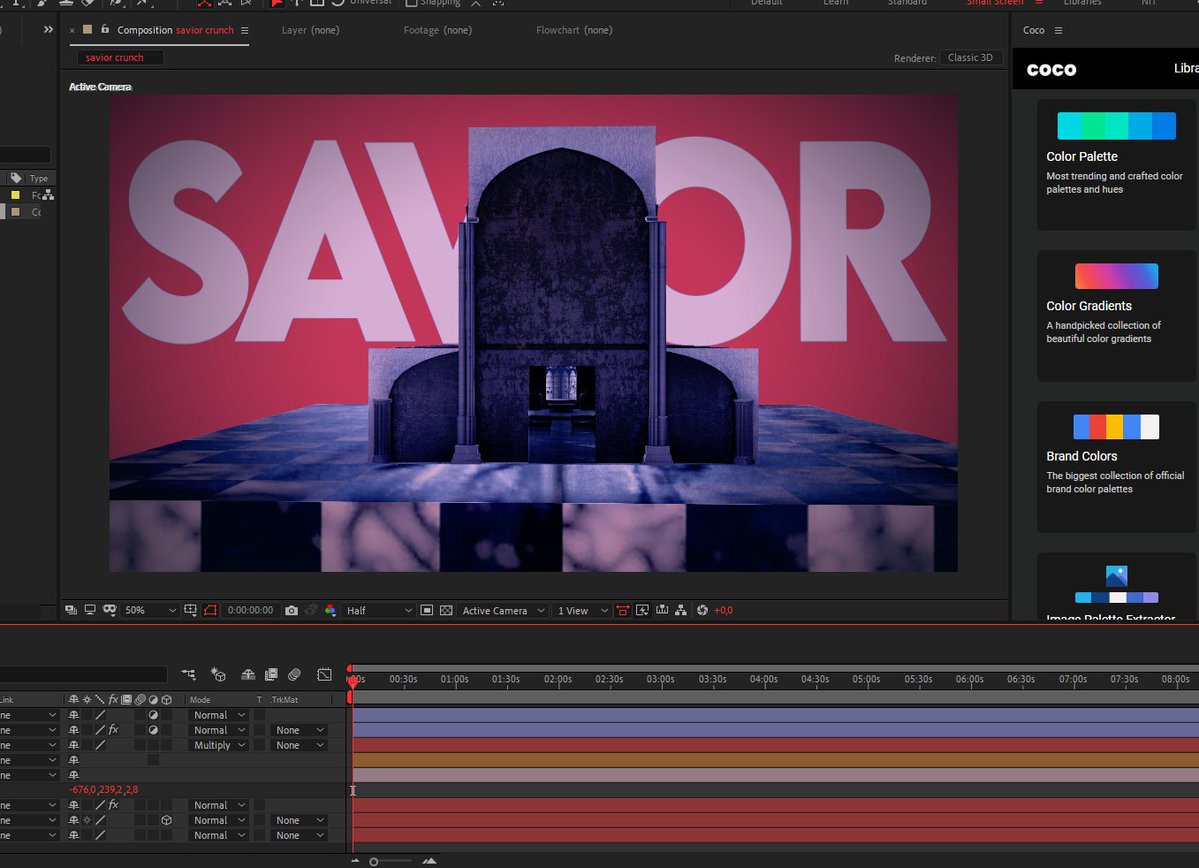The height and width of the screenshot is (868, 1199).
Task: Click the Enable Frame Blending icon in timeline header
Action: [x=271, y=675]
